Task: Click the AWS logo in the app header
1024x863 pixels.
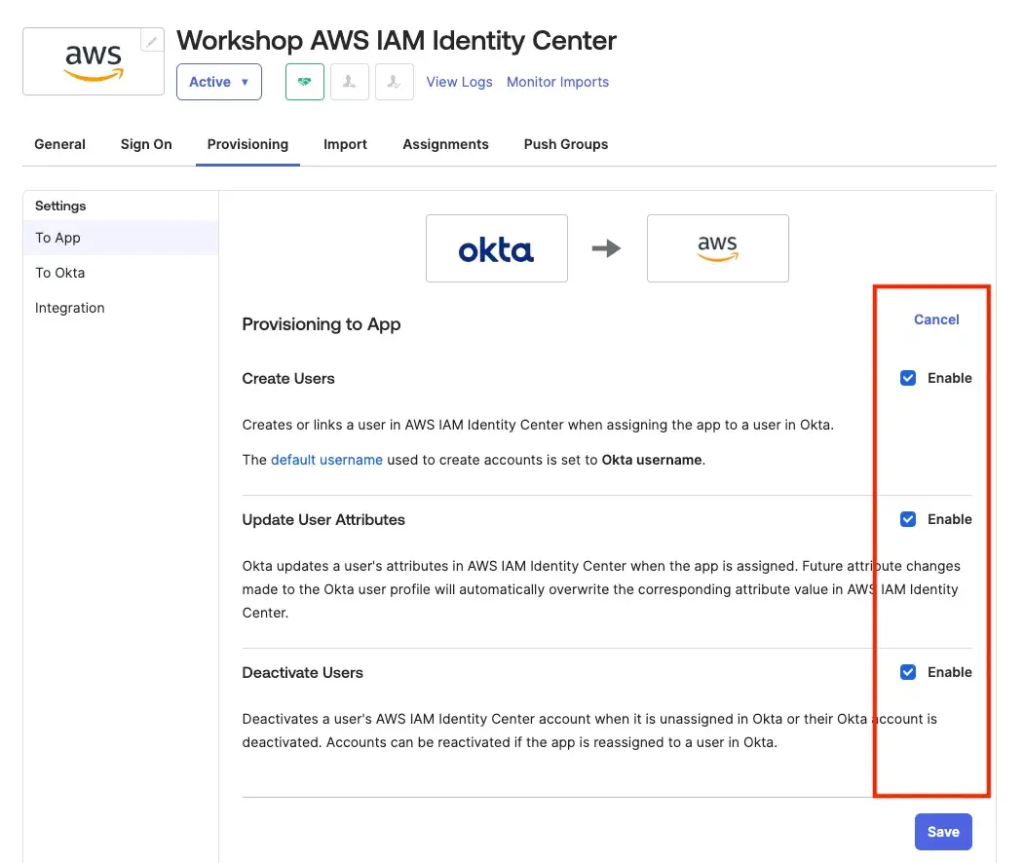Action: coord(92,60)
